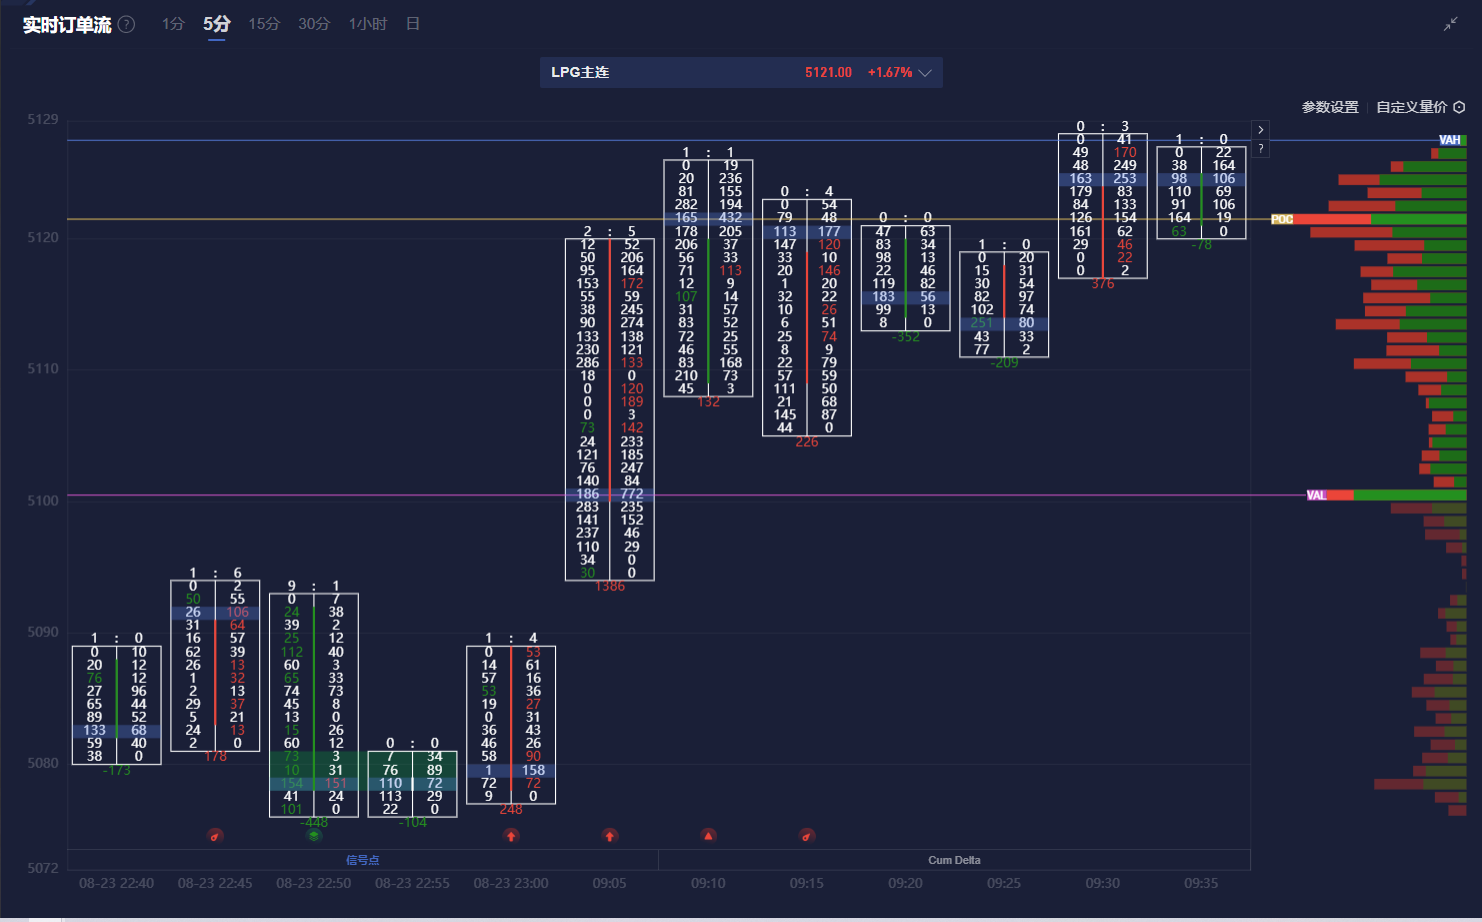Switch to the 日 timeframe
Image resolution: width=1482 pixels, height=922 pixels.
[x=412, y=24]
